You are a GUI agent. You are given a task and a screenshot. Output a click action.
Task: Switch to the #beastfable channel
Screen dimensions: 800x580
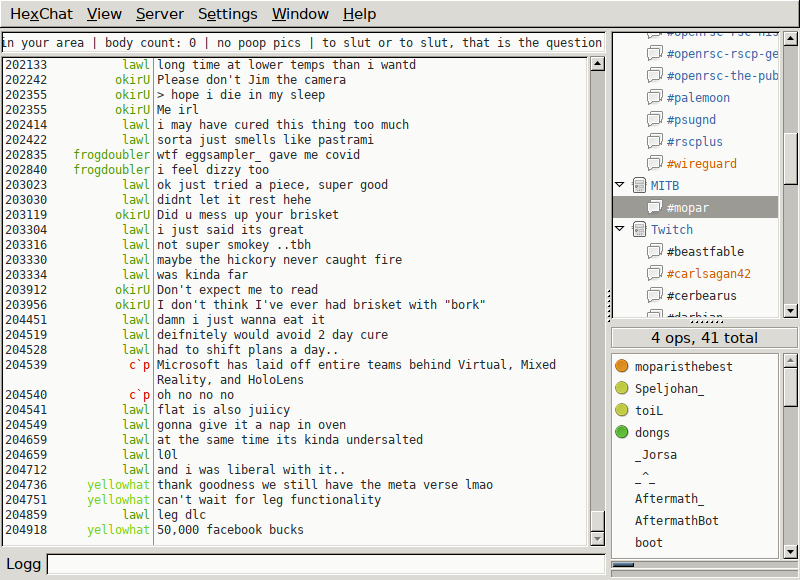[705, 251]
